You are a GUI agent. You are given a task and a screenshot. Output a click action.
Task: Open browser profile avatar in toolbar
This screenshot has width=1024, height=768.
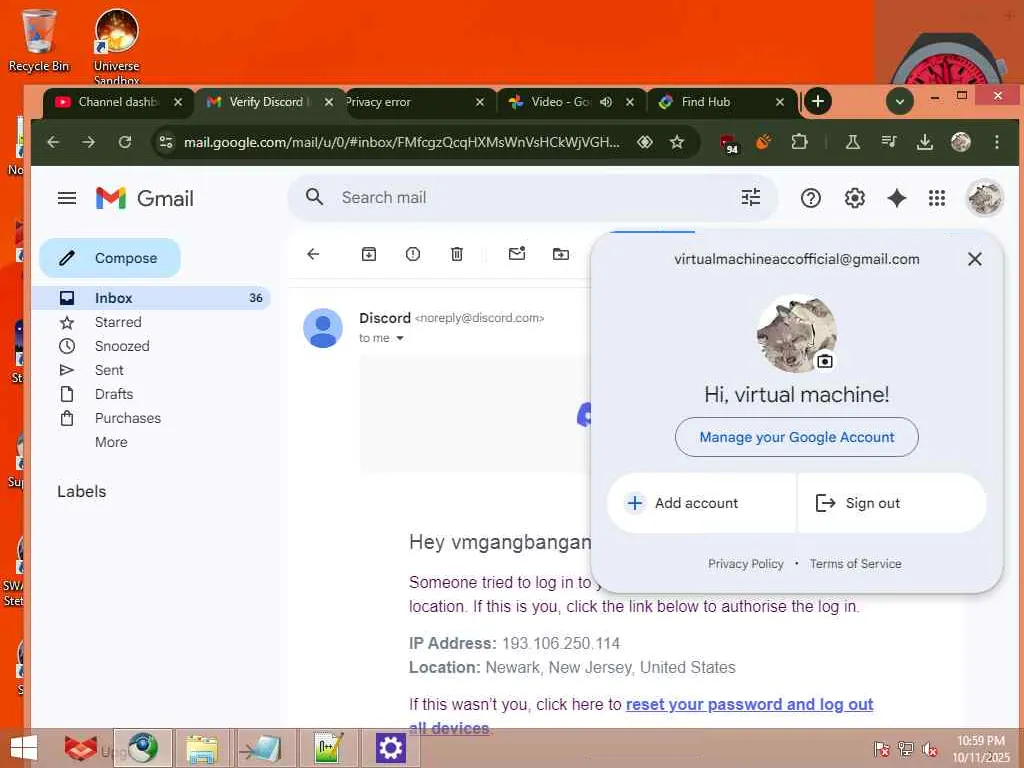(961, 142)
